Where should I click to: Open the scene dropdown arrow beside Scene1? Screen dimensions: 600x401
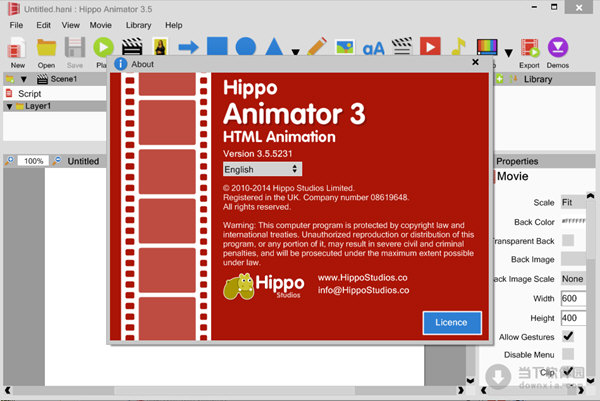tap(24, 80)
